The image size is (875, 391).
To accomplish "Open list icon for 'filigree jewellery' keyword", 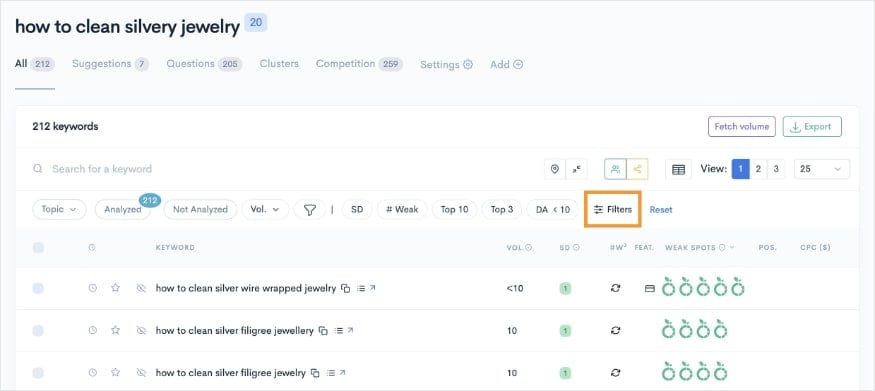I will (338, 331).
